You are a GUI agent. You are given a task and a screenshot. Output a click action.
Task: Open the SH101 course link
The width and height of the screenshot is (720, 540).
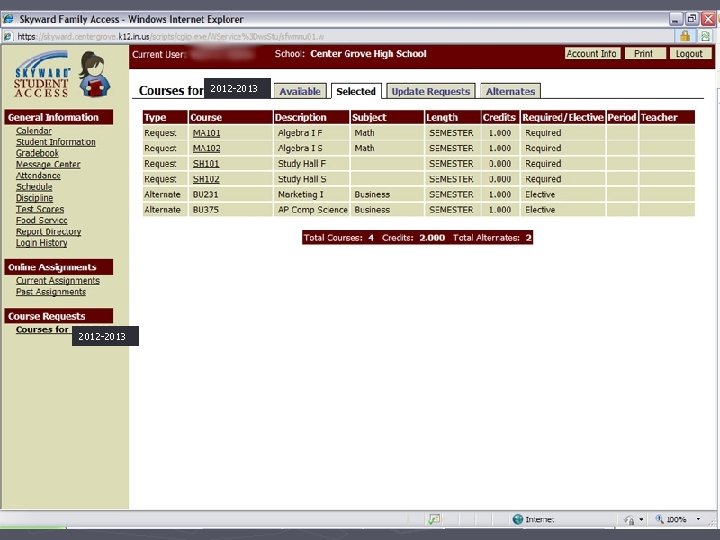206,163
